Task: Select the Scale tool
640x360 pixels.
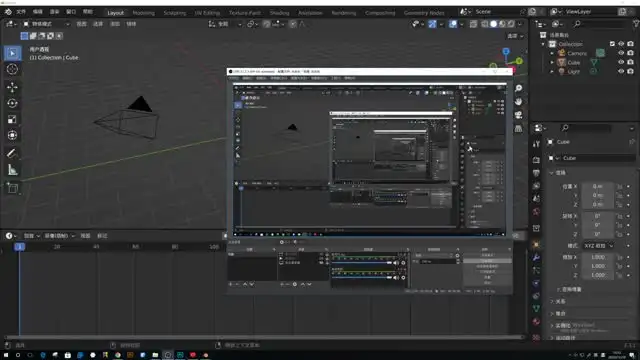Action: tap(12, 119)
